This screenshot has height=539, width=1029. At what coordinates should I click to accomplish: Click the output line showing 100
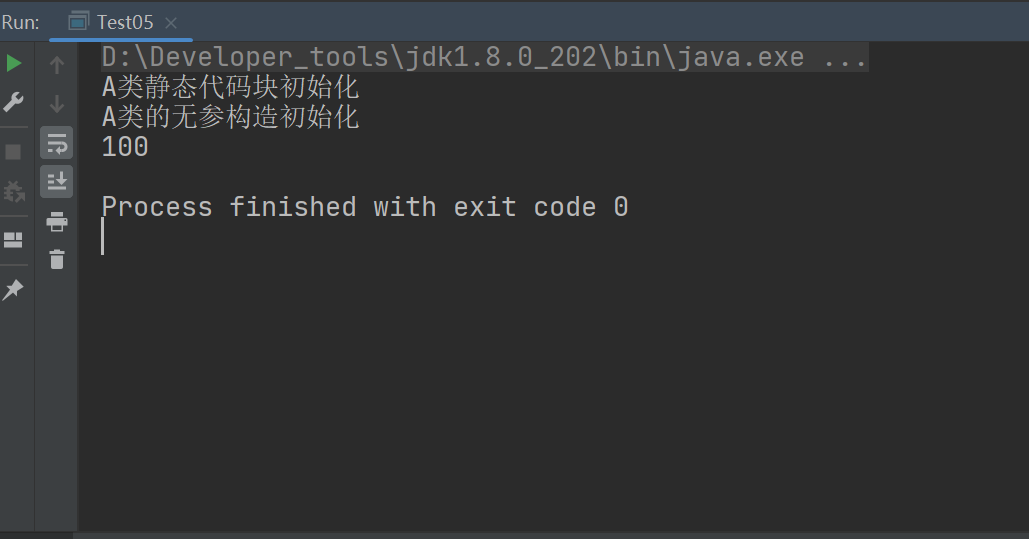[x=125, y=147]
